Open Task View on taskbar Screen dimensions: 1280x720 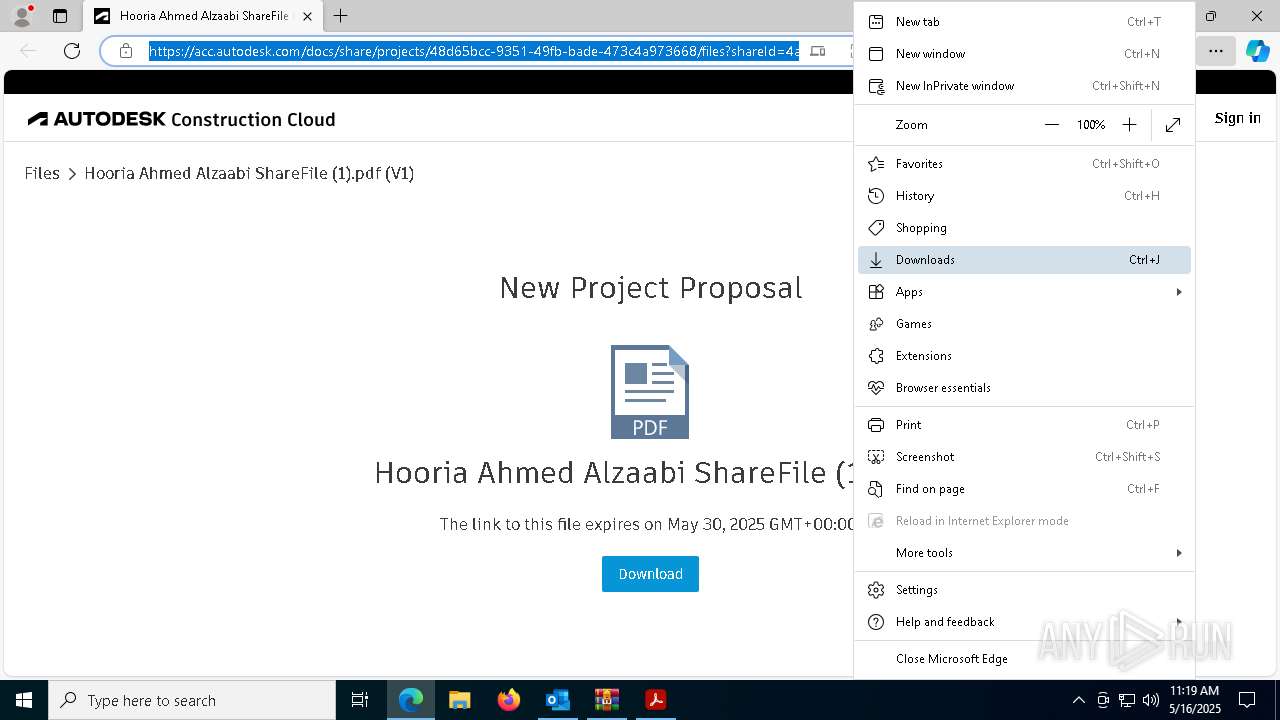360,700
